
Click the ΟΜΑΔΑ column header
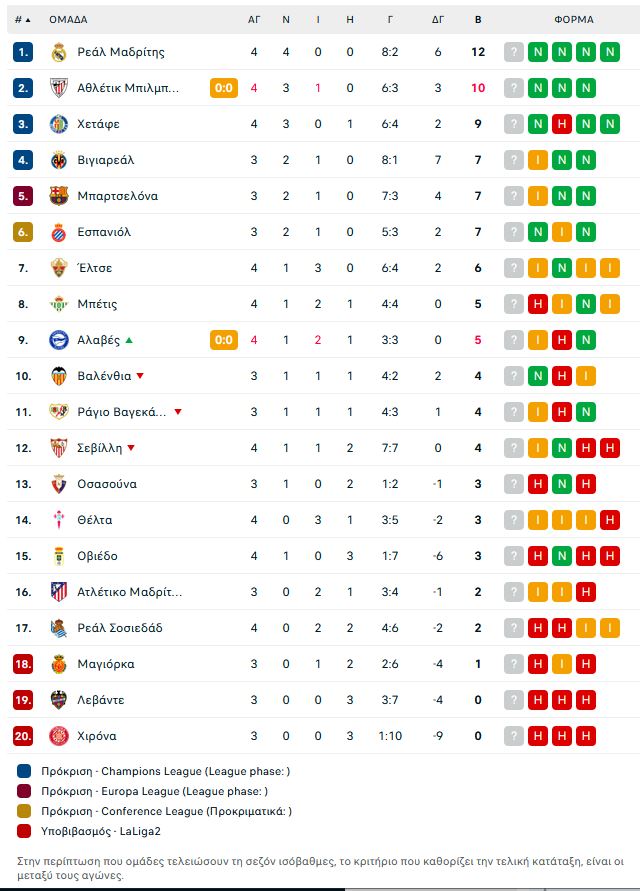coord(68,19)
